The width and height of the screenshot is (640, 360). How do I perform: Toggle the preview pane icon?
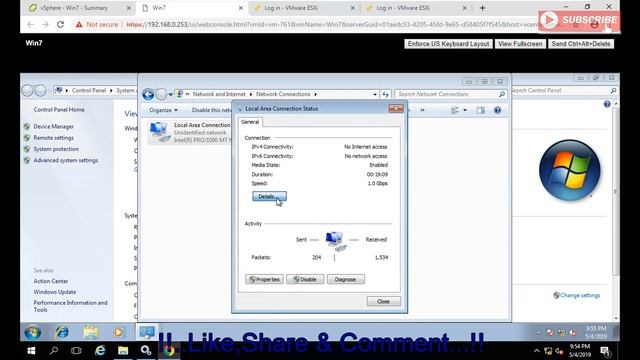pos(481,110)
